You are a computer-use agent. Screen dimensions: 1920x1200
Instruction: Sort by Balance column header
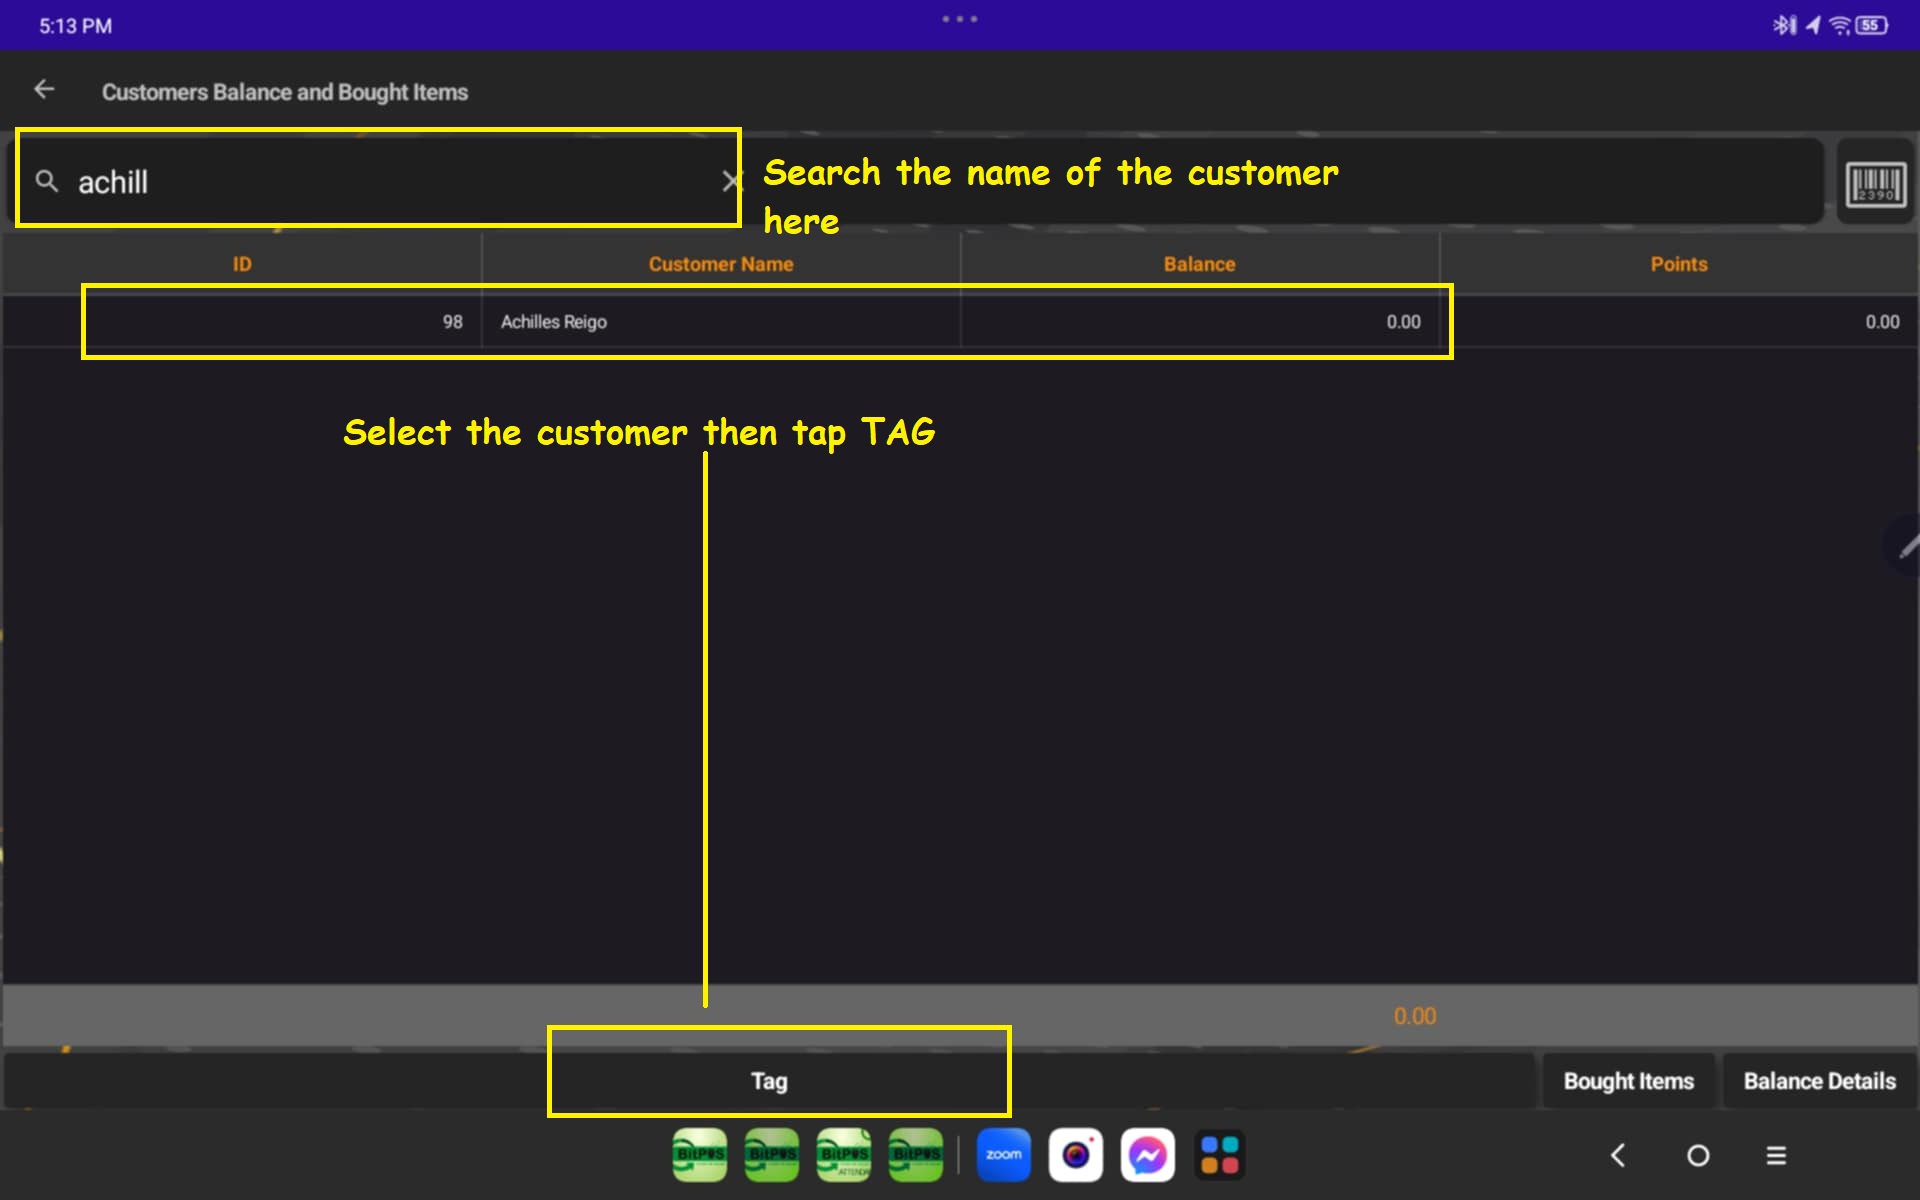(x=1199, y=264)
